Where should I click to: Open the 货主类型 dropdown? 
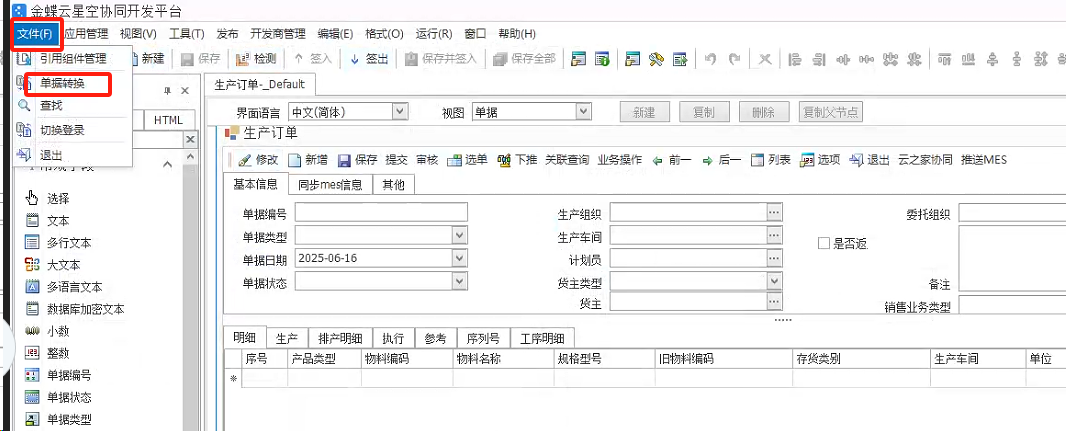[x=774, y=281]
